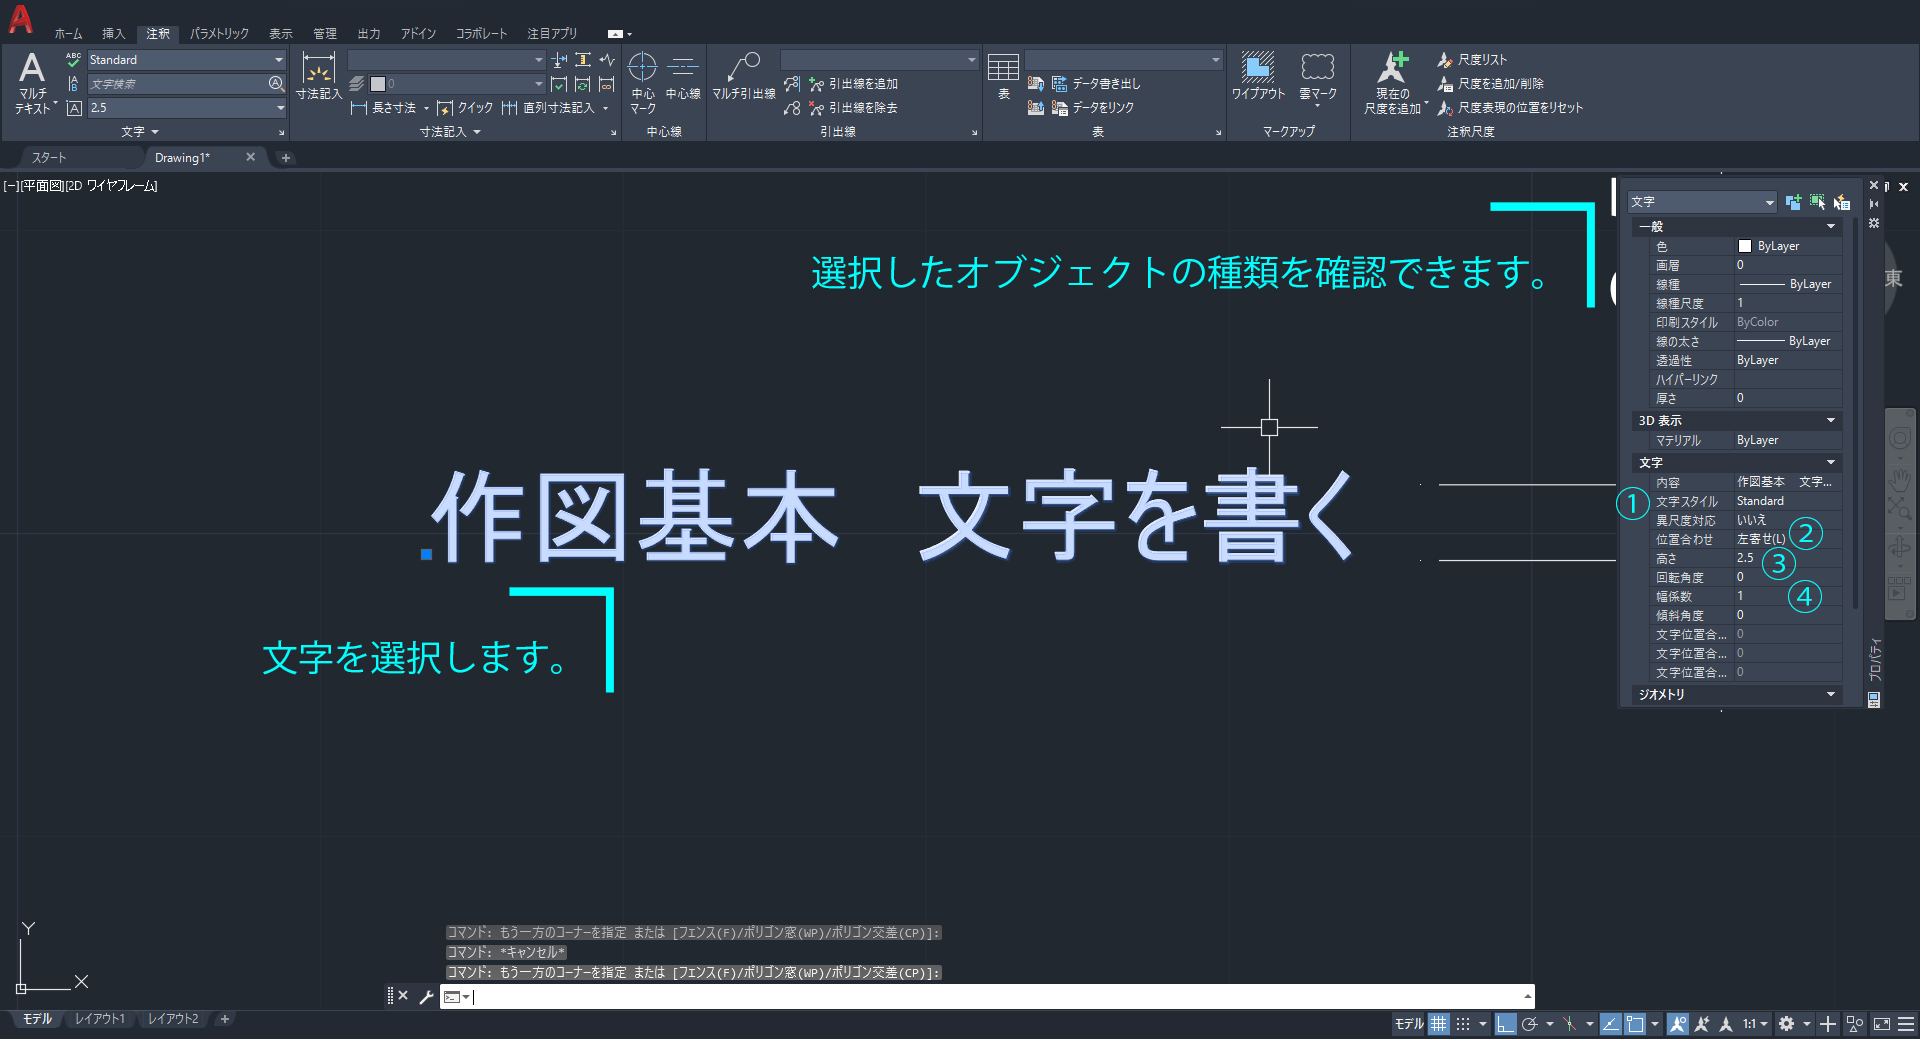Insert a table with the 表 icon

pos(1003,76)
